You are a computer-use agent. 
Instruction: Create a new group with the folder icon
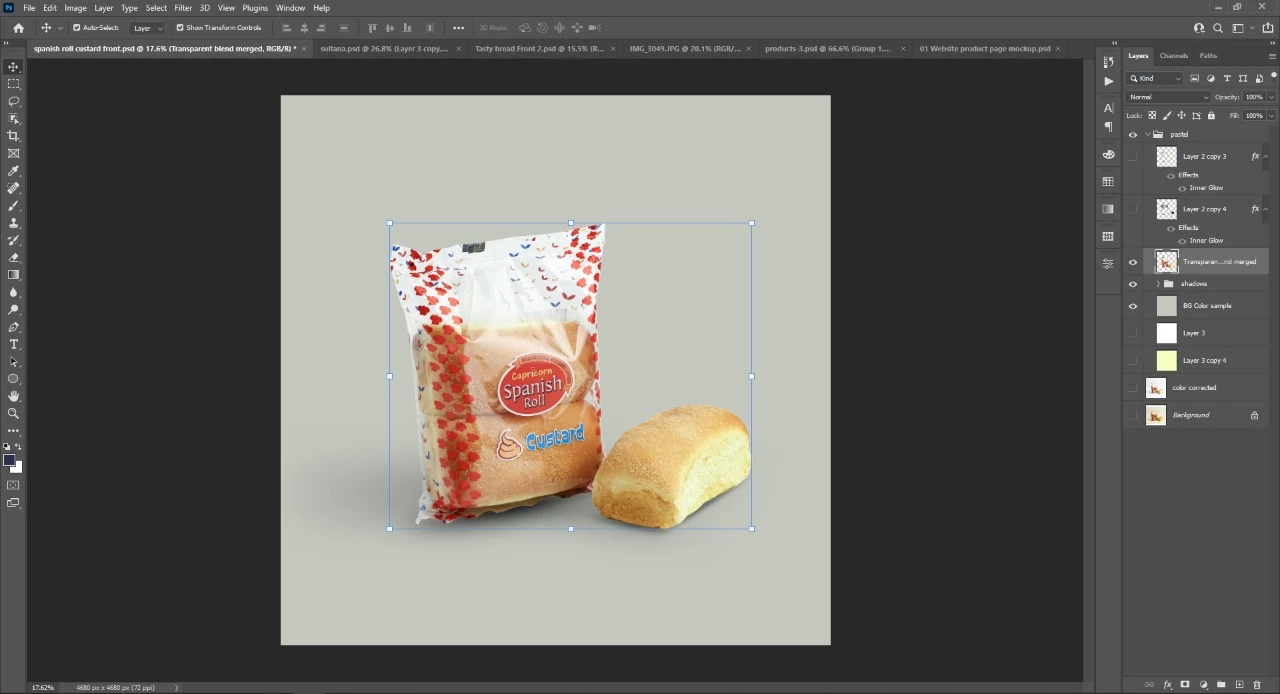[1221, 685]
